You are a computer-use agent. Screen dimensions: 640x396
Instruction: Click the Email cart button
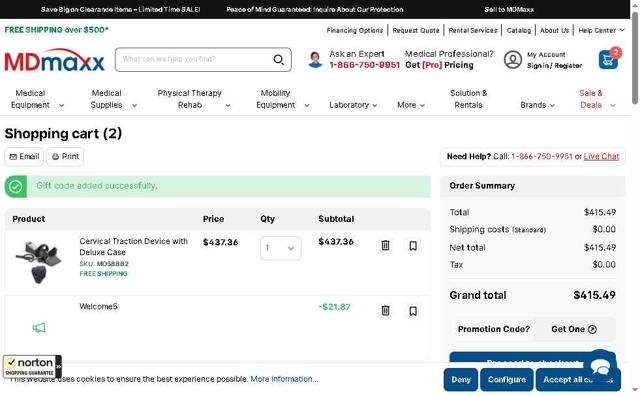click(24, 157)
